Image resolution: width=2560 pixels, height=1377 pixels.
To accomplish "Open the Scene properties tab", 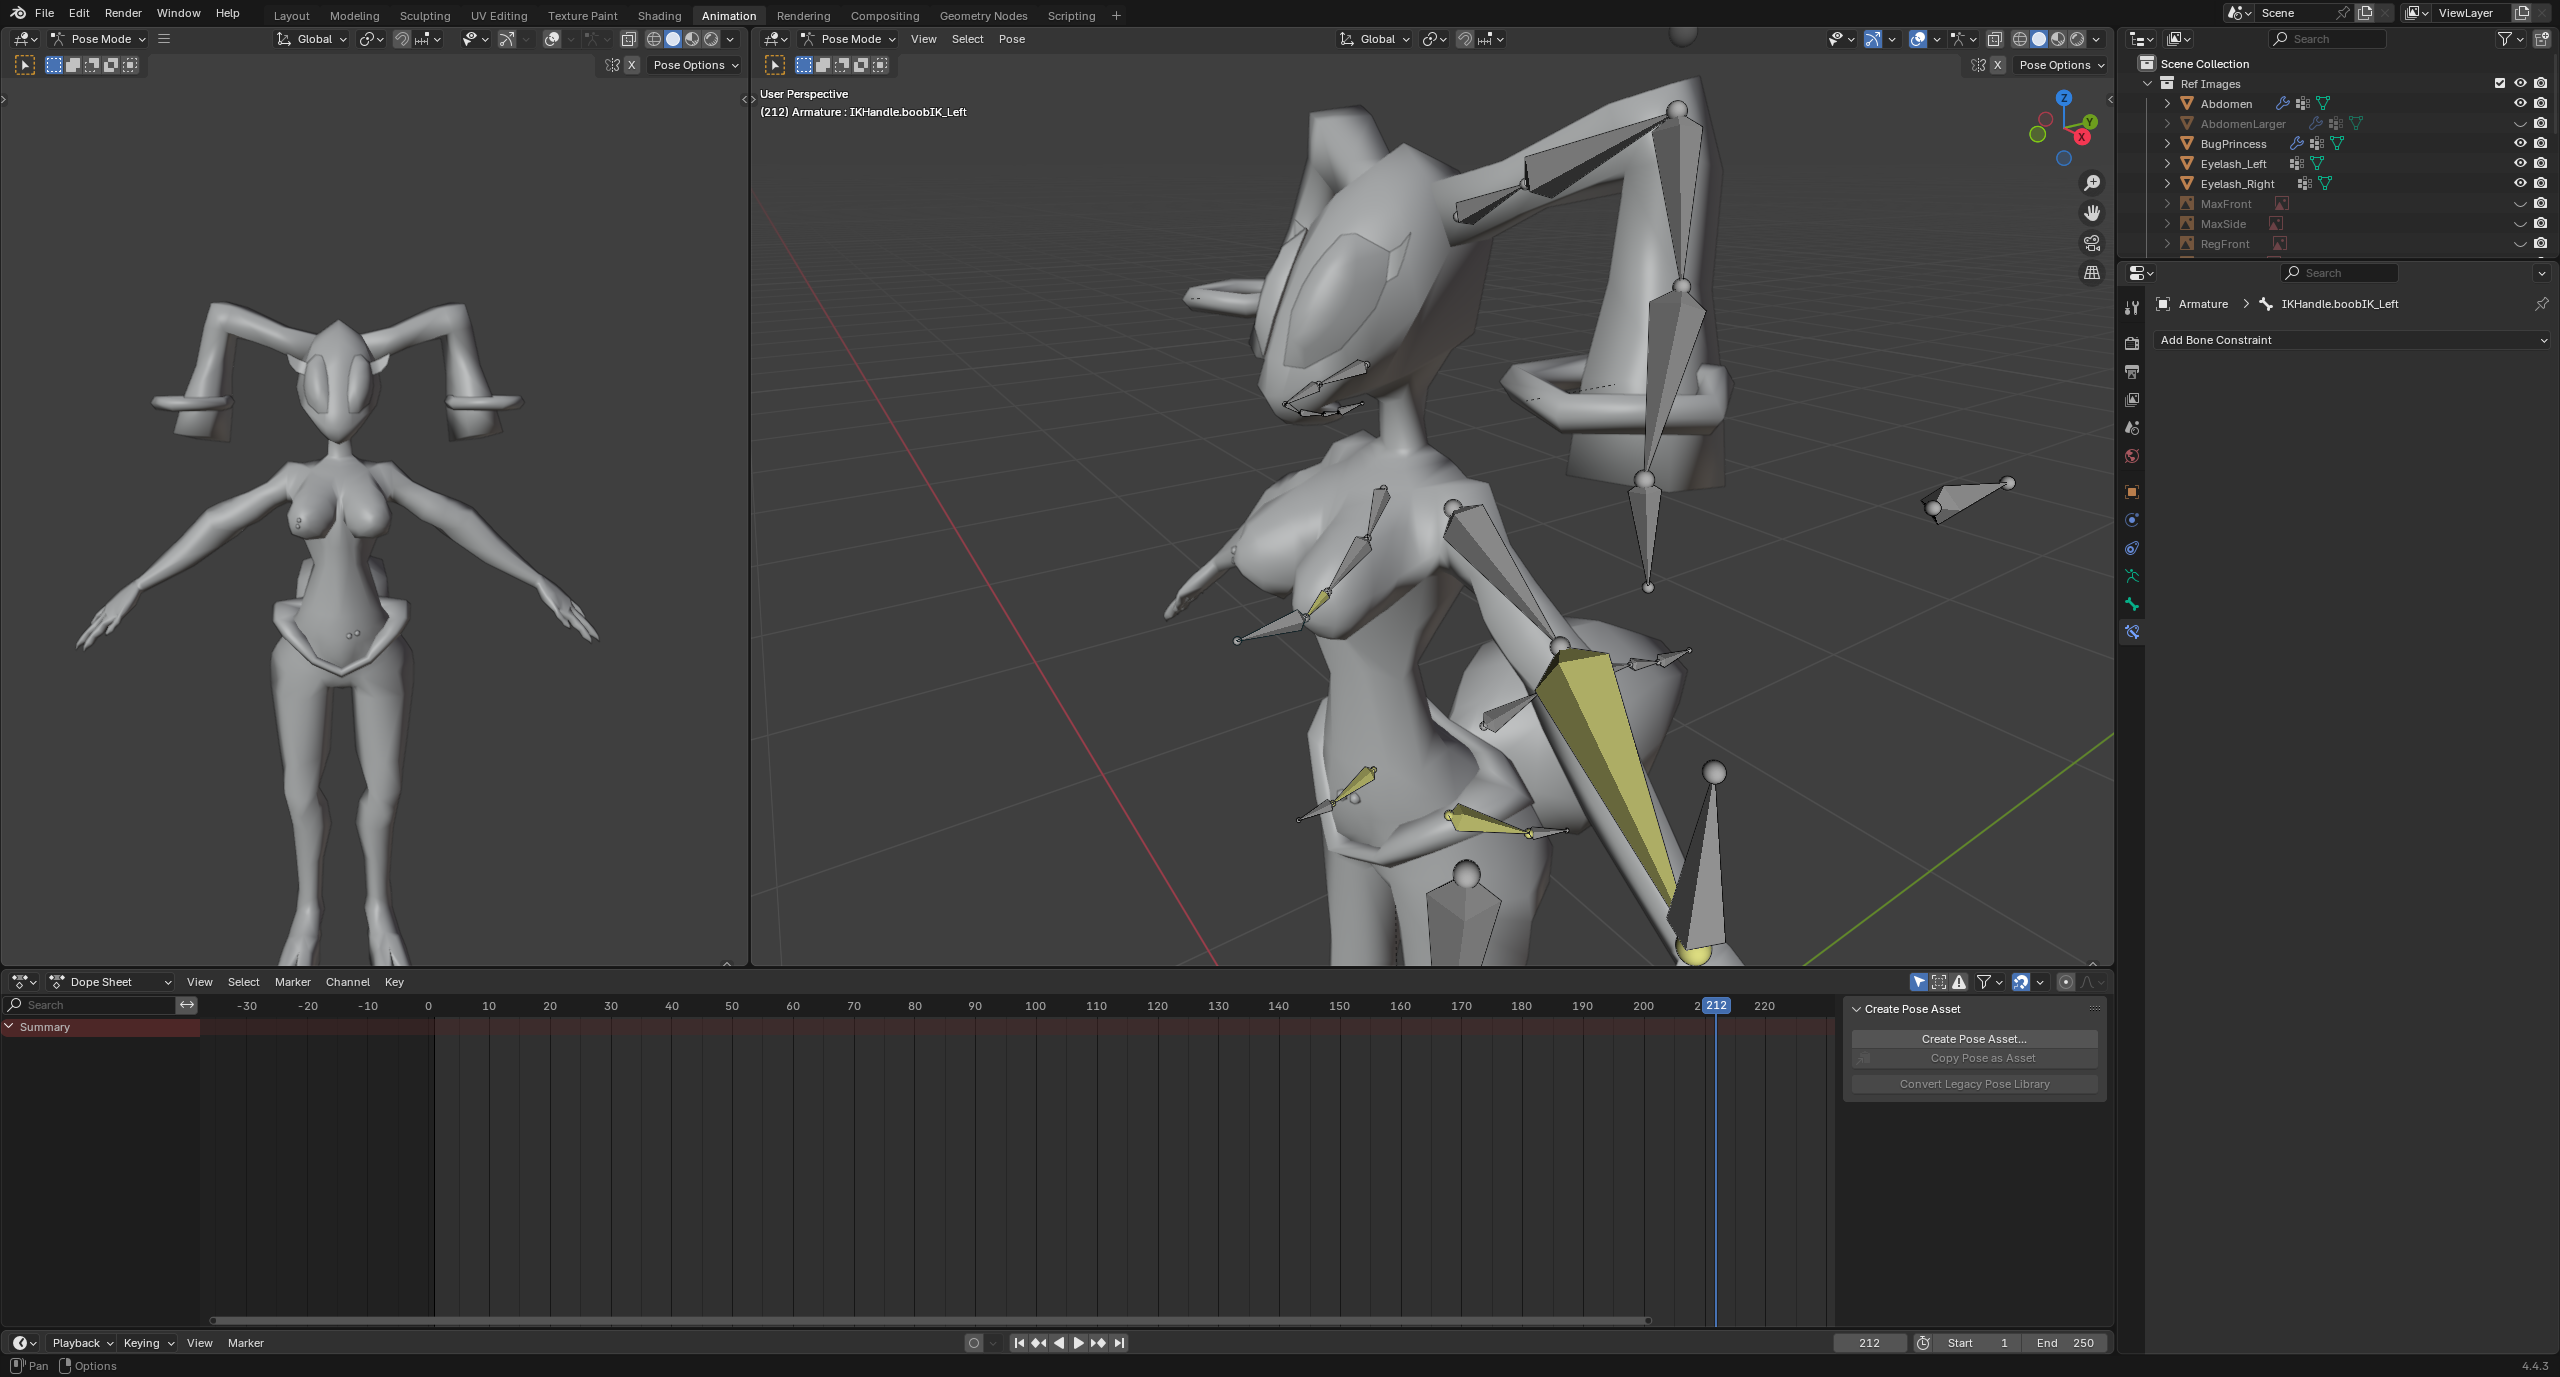I will (x=2132, y=428).
